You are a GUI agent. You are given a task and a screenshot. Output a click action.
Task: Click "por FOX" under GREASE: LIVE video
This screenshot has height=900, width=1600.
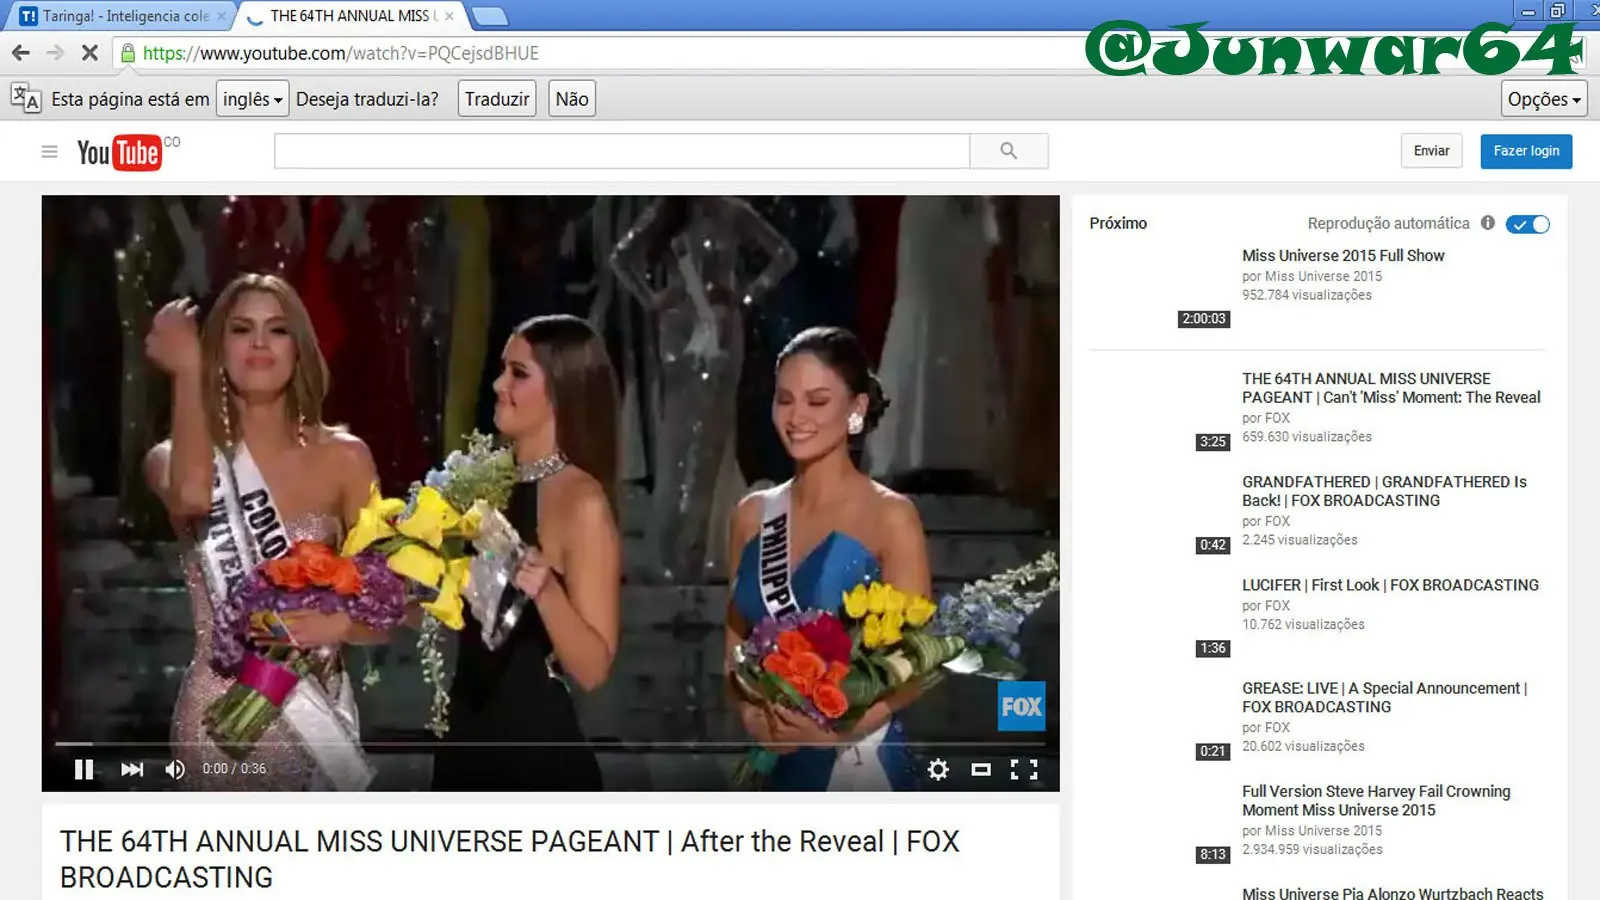coord(1266,728)
